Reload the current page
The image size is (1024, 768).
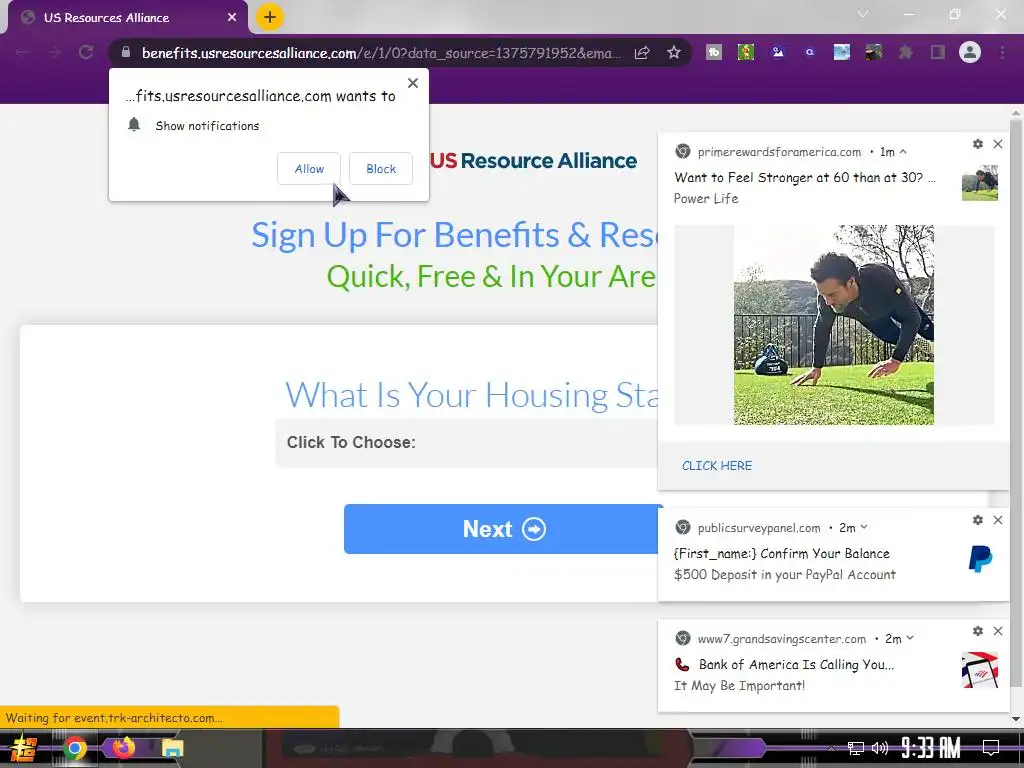(x=86, y=52)
